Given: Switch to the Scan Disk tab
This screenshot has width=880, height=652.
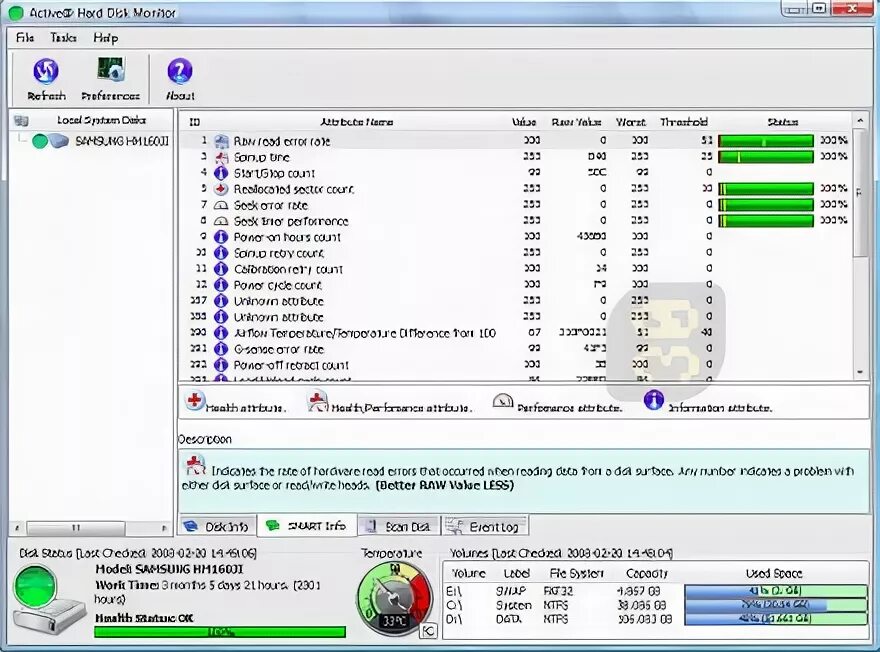Looking at the screenshot, I should pyautogui.click(x=399, y=526).
